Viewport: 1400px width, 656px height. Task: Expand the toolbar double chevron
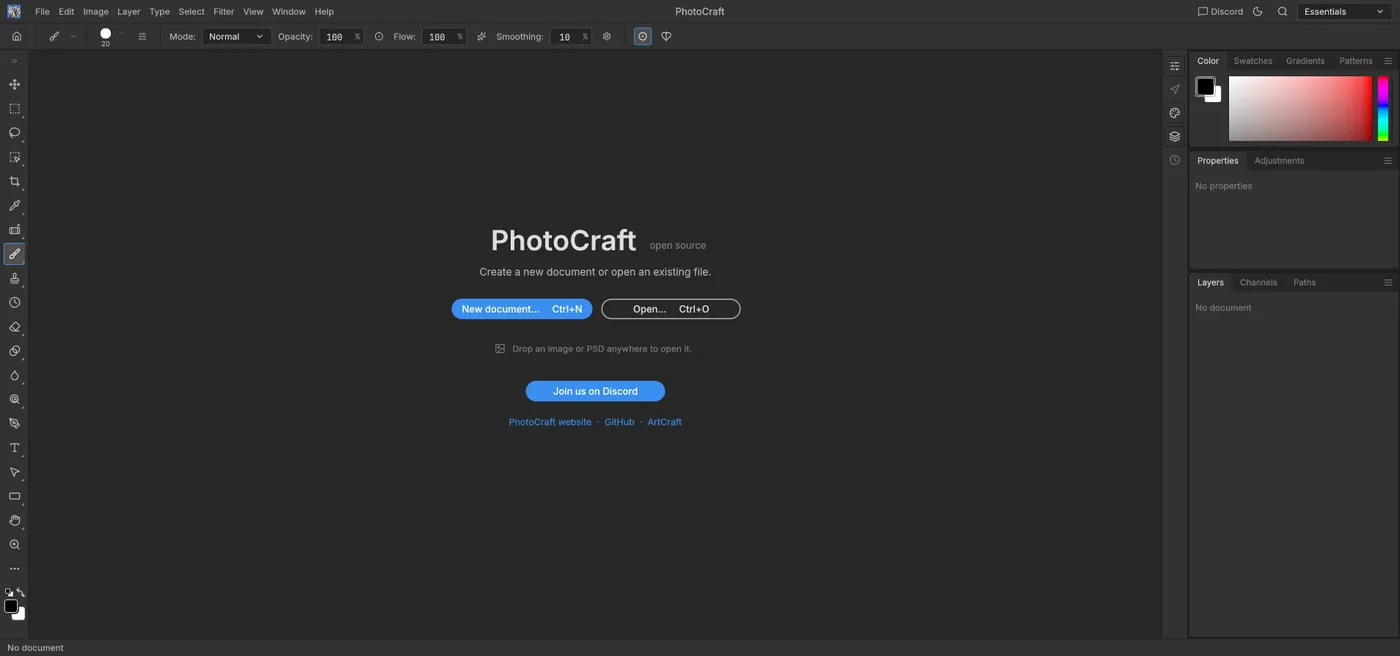point(14,61)
